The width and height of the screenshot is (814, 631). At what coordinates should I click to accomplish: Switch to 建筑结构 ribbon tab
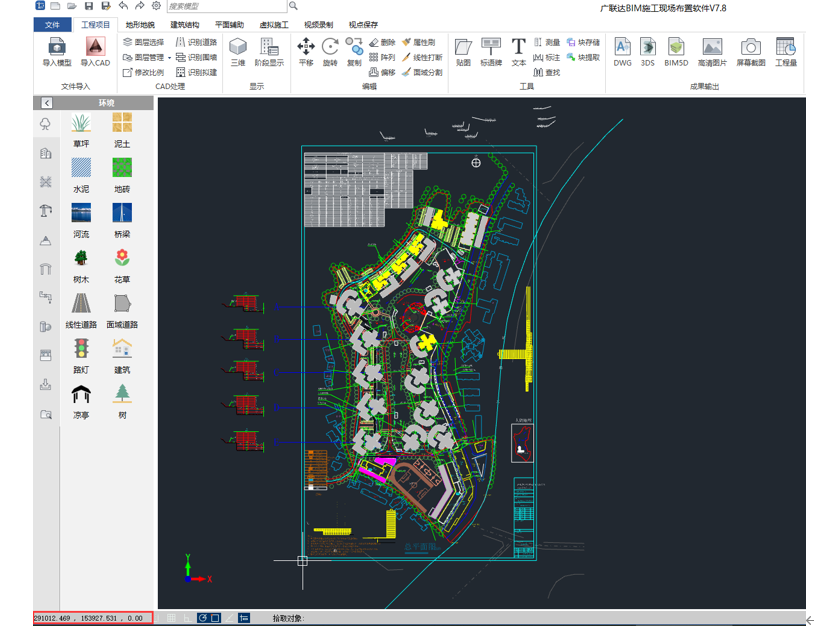(185, 24)
